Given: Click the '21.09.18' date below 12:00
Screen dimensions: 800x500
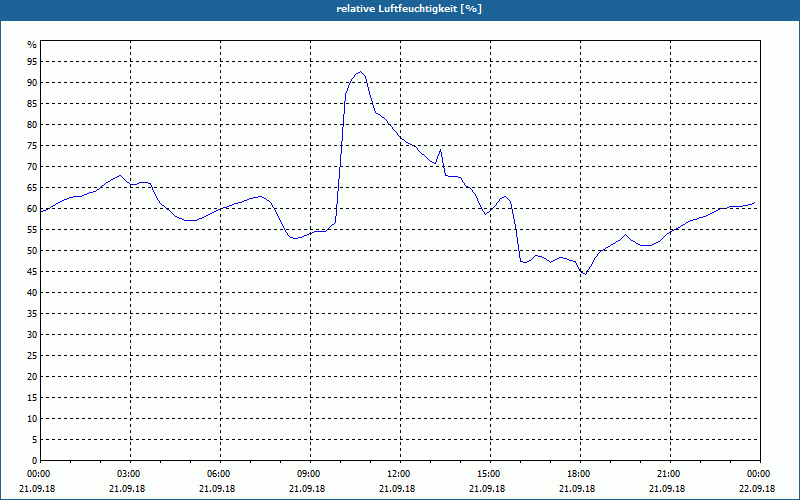Looking at the screenshot, I should (397, 489).
